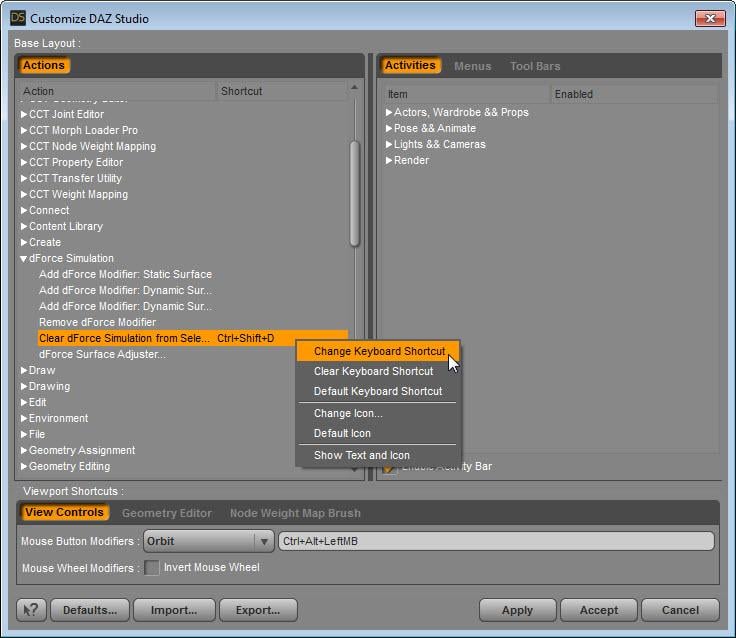Click the Ctrl+Alt+LeftMB shortcut field
Screen dimensions: 736x638
pos(496,541)
